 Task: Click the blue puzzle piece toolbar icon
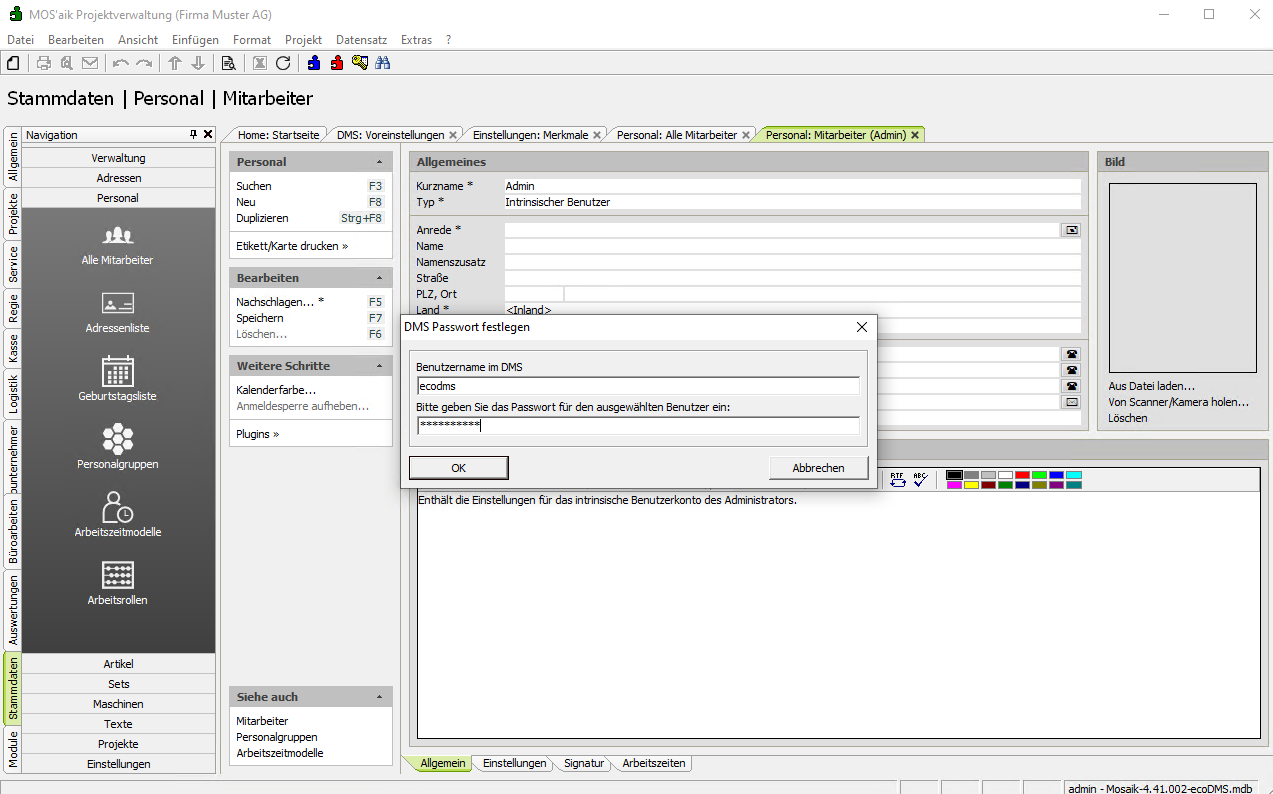point(314,63)
